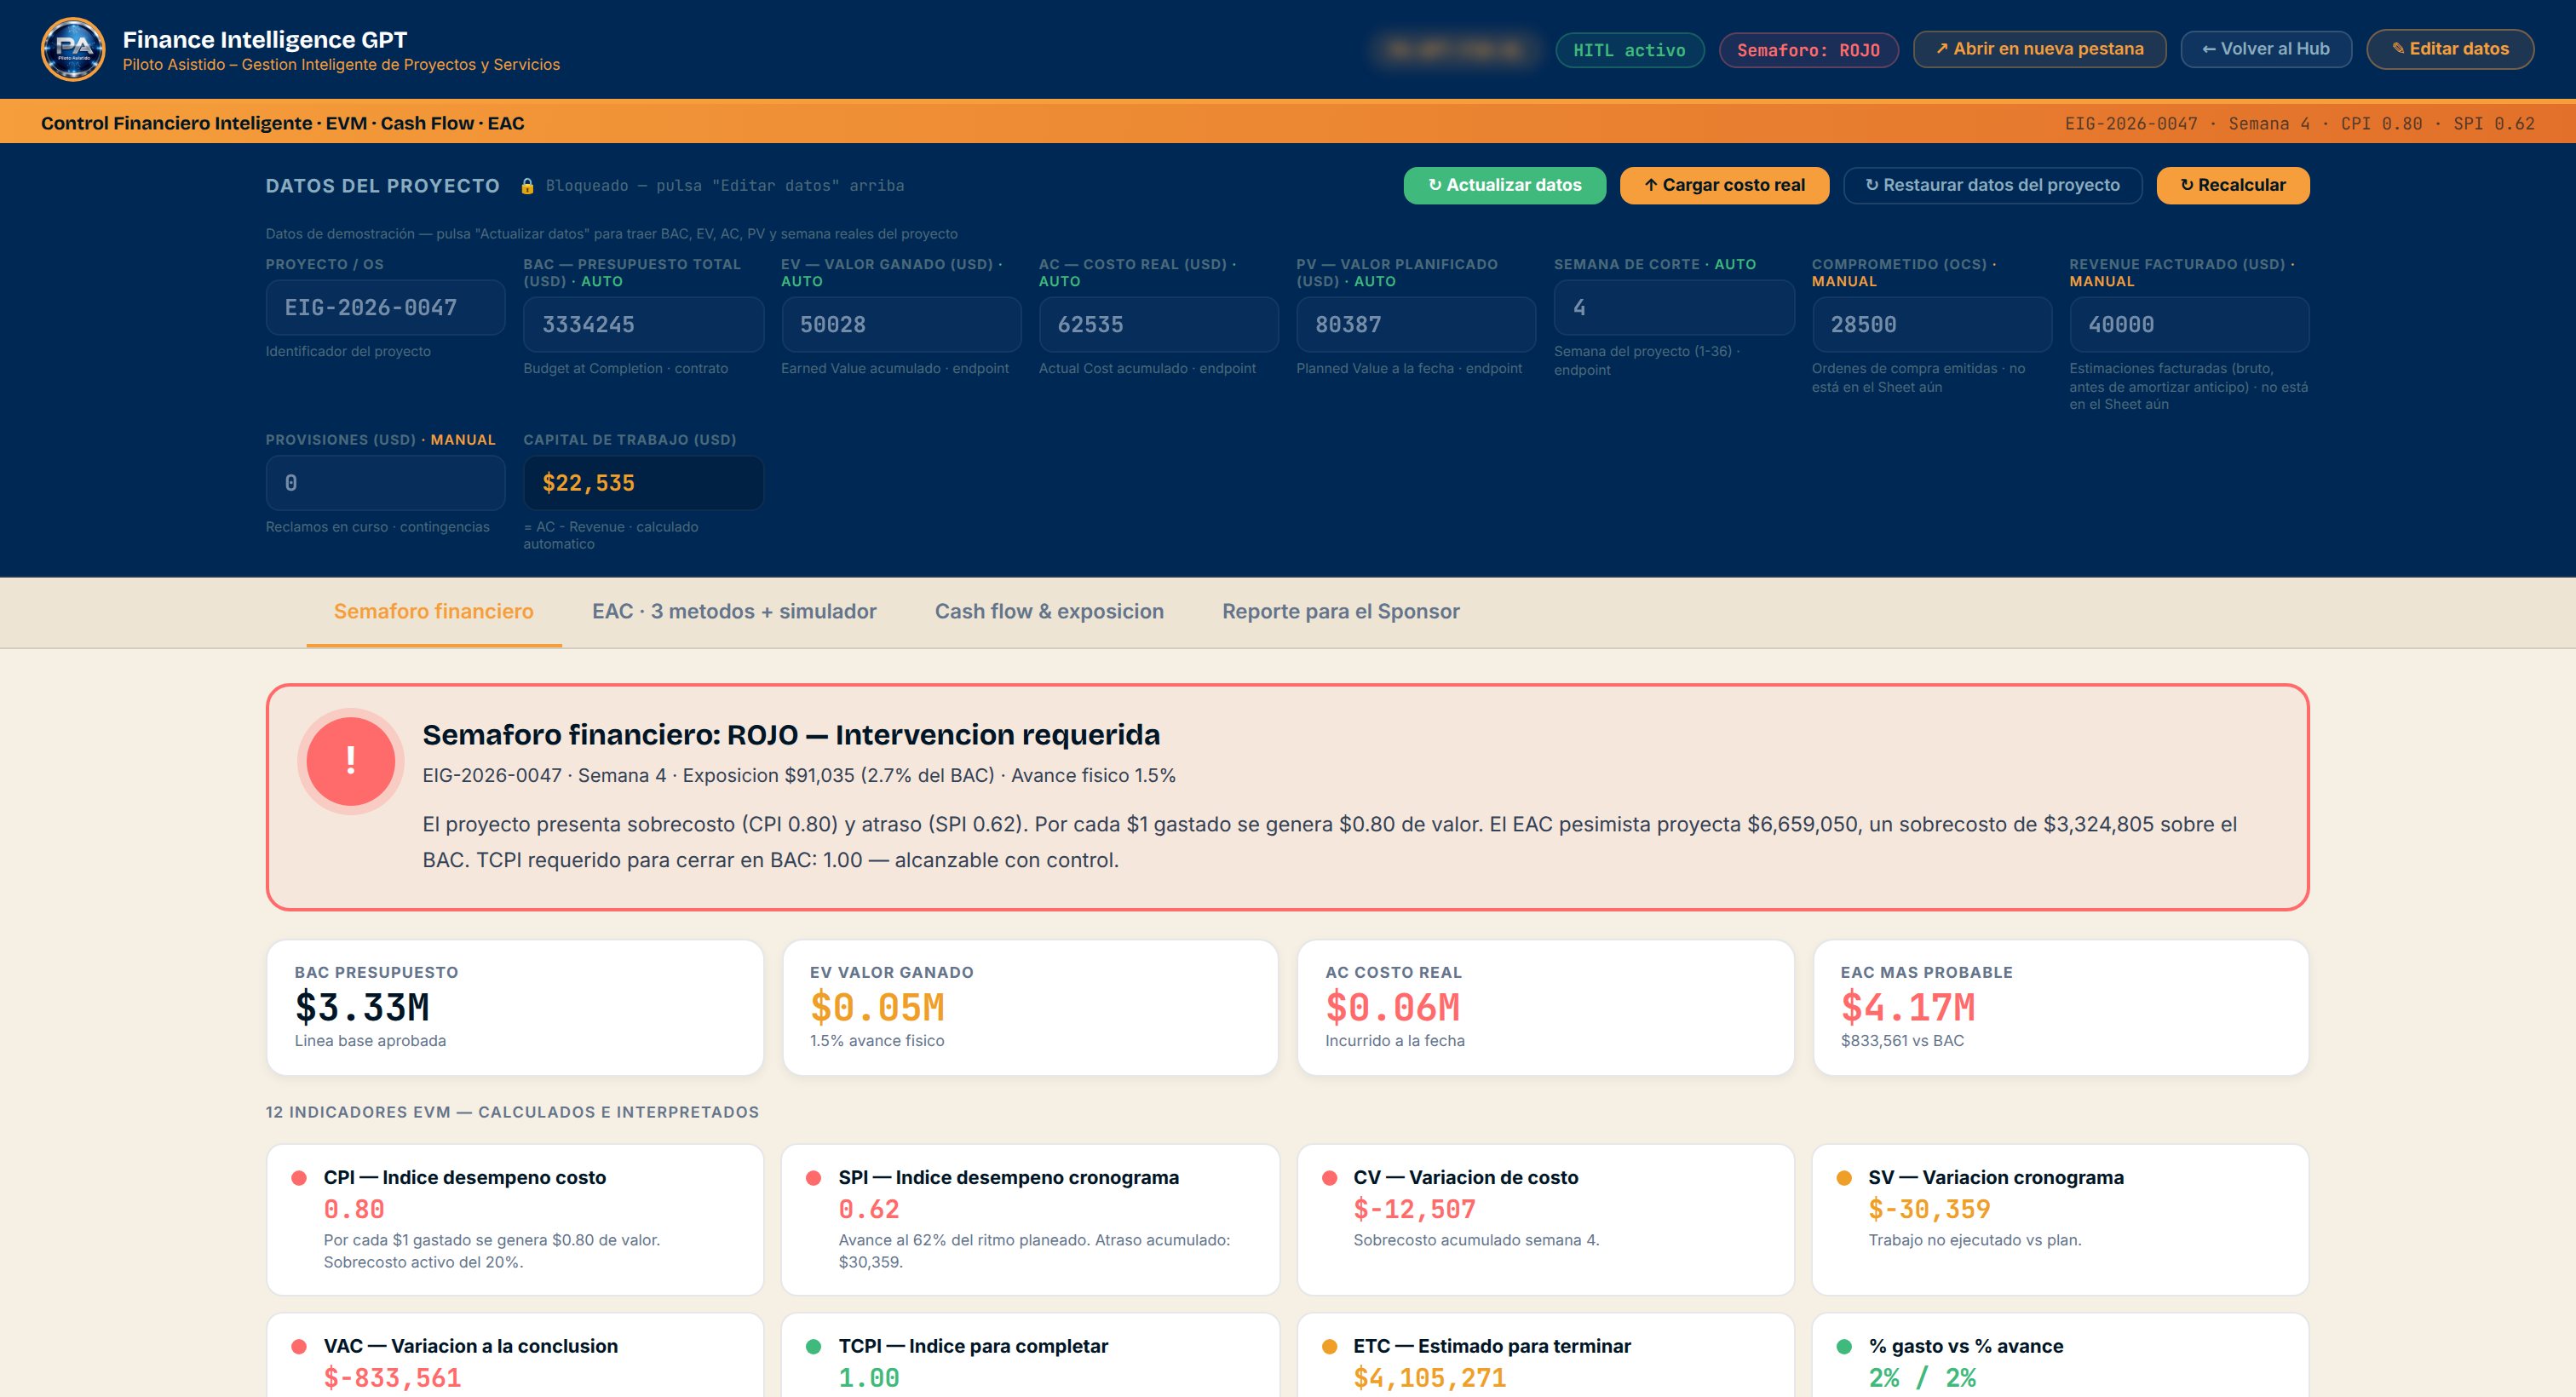Click the Capital de trabajo value $22,535
2576x1397 pixels.
[x=644, y=484]
